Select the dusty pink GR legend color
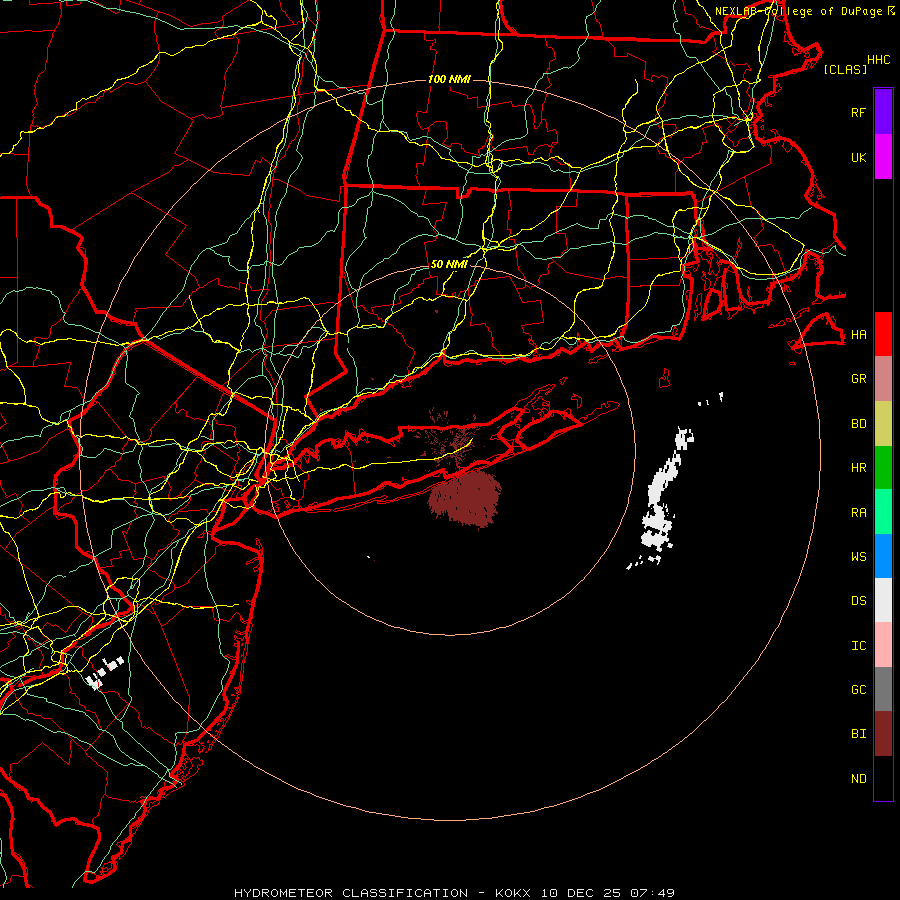The height and width of the screenshot is (900, 900). (883, 379)
